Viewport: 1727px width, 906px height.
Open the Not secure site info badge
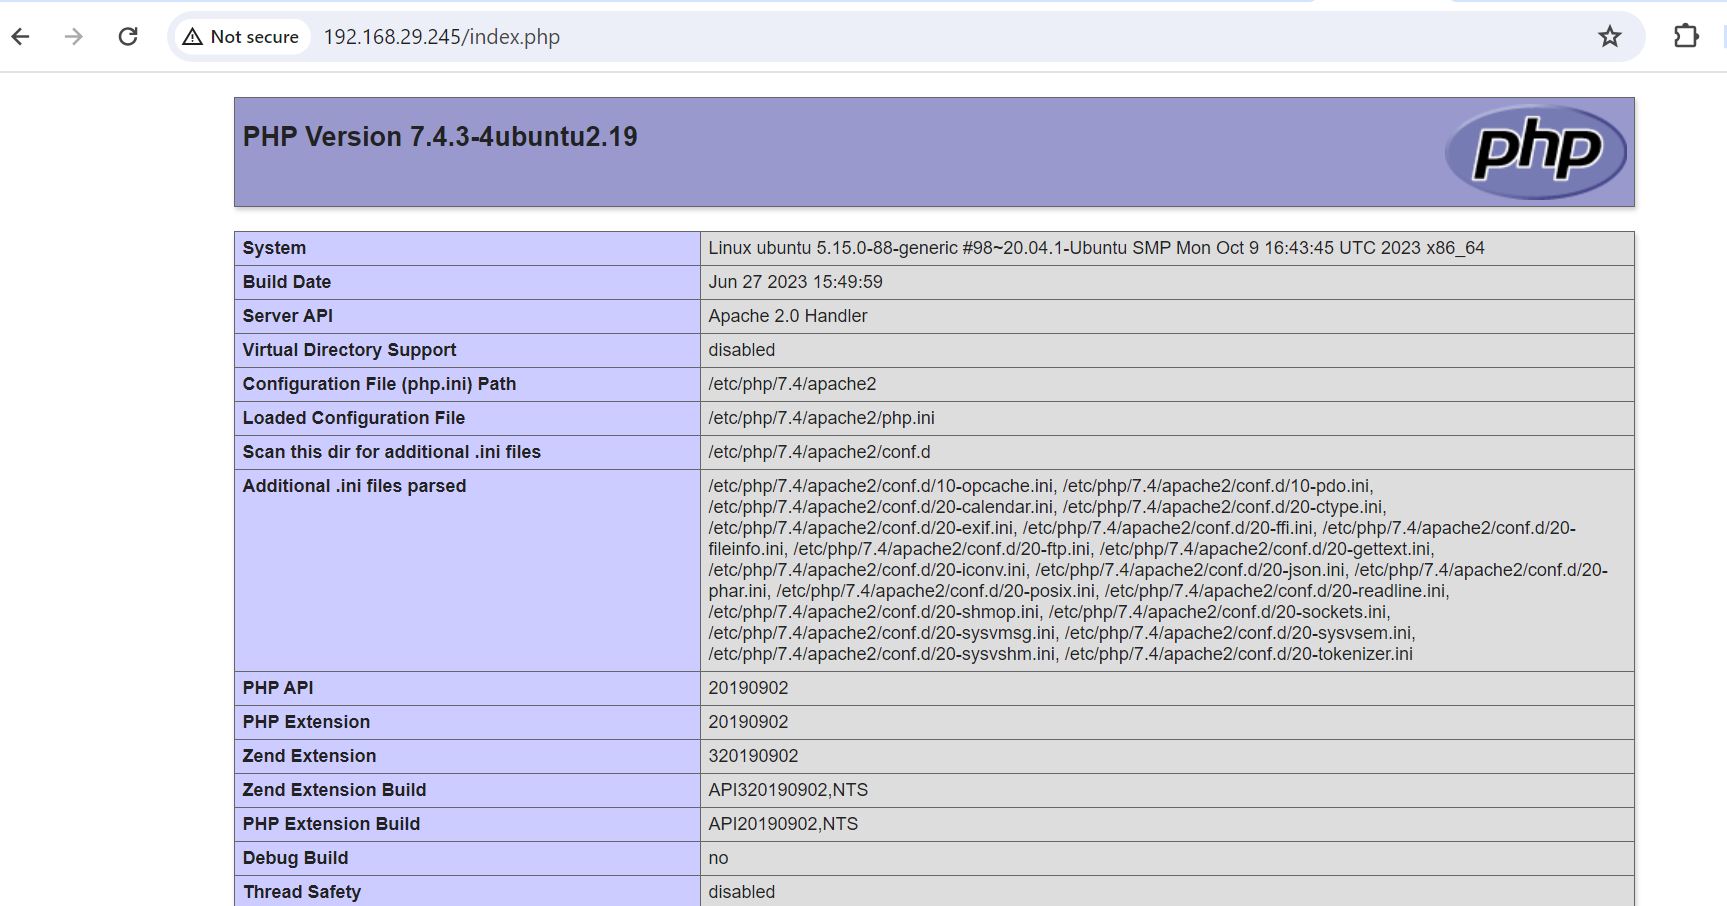pyautogui.click(x=242, y=37)
